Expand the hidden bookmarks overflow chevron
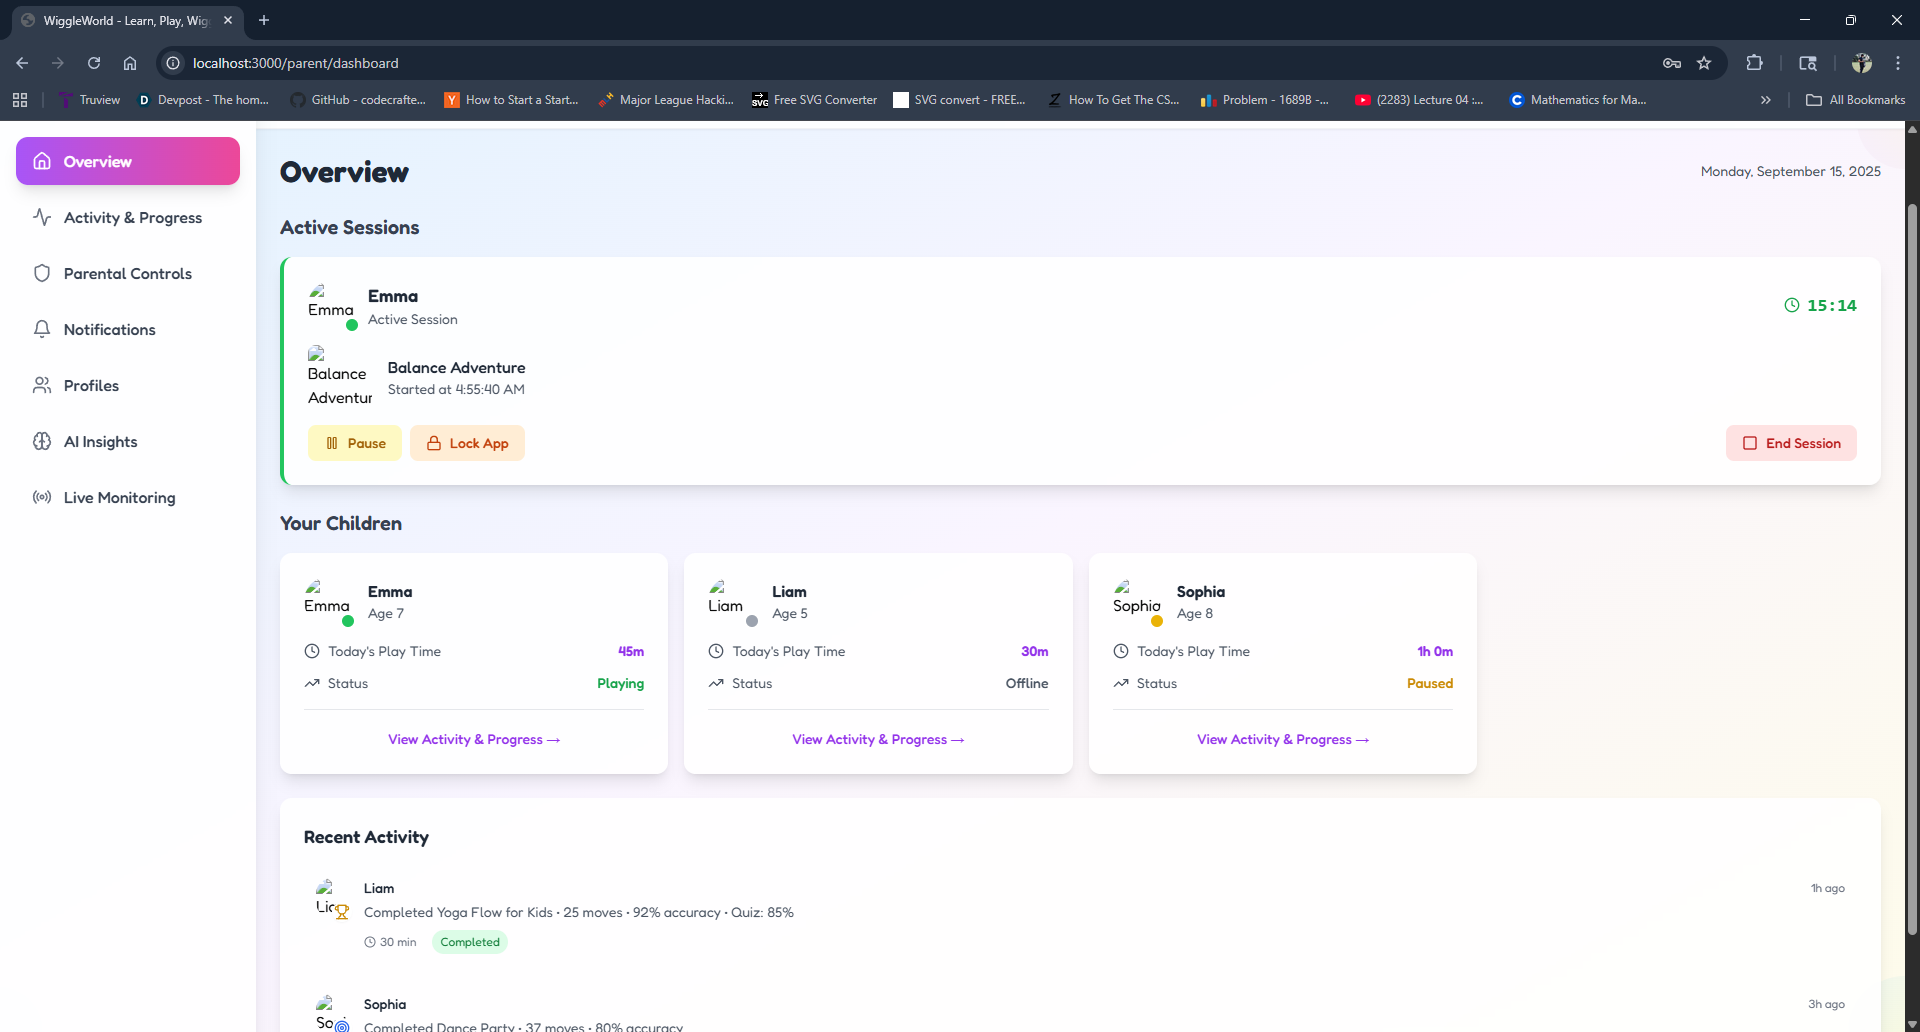The image size is (1920, 1032). click(x=1766, y=100)
